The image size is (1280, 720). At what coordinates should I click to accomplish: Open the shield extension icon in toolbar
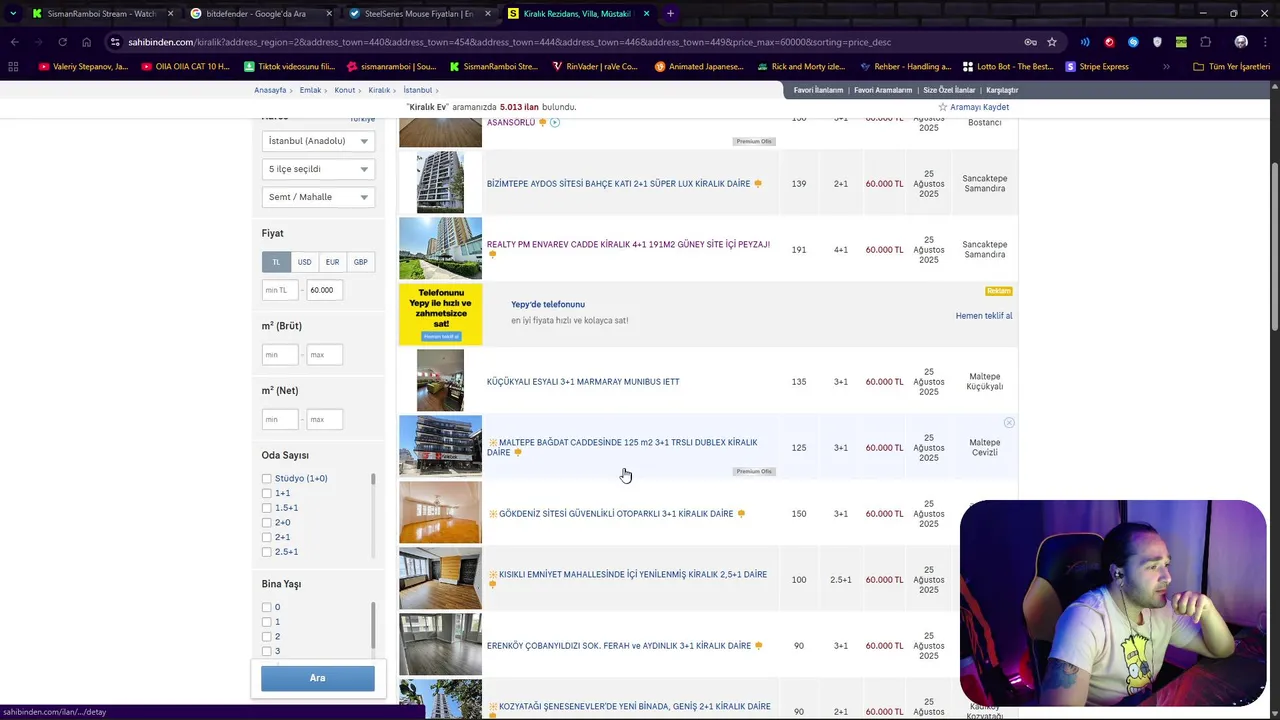pyautogui.click(x=1157, y=42)
